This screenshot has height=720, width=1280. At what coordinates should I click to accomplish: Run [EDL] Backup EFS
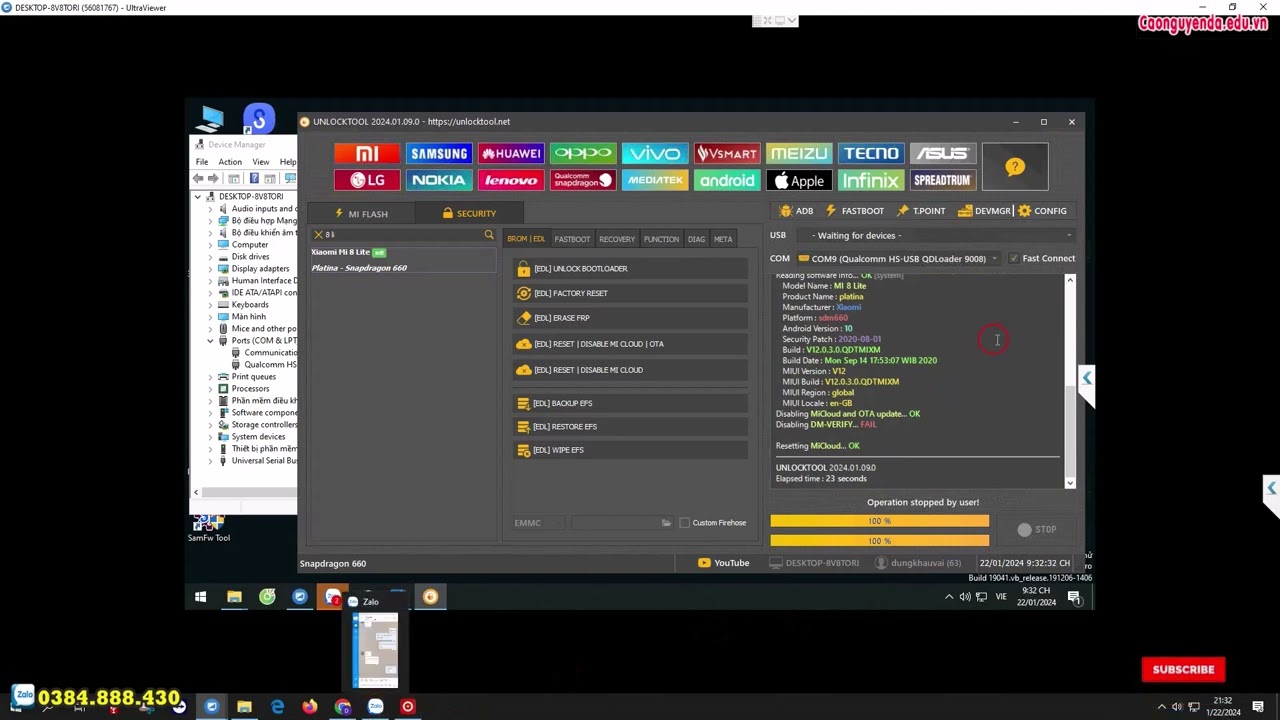tap(631, 404)
